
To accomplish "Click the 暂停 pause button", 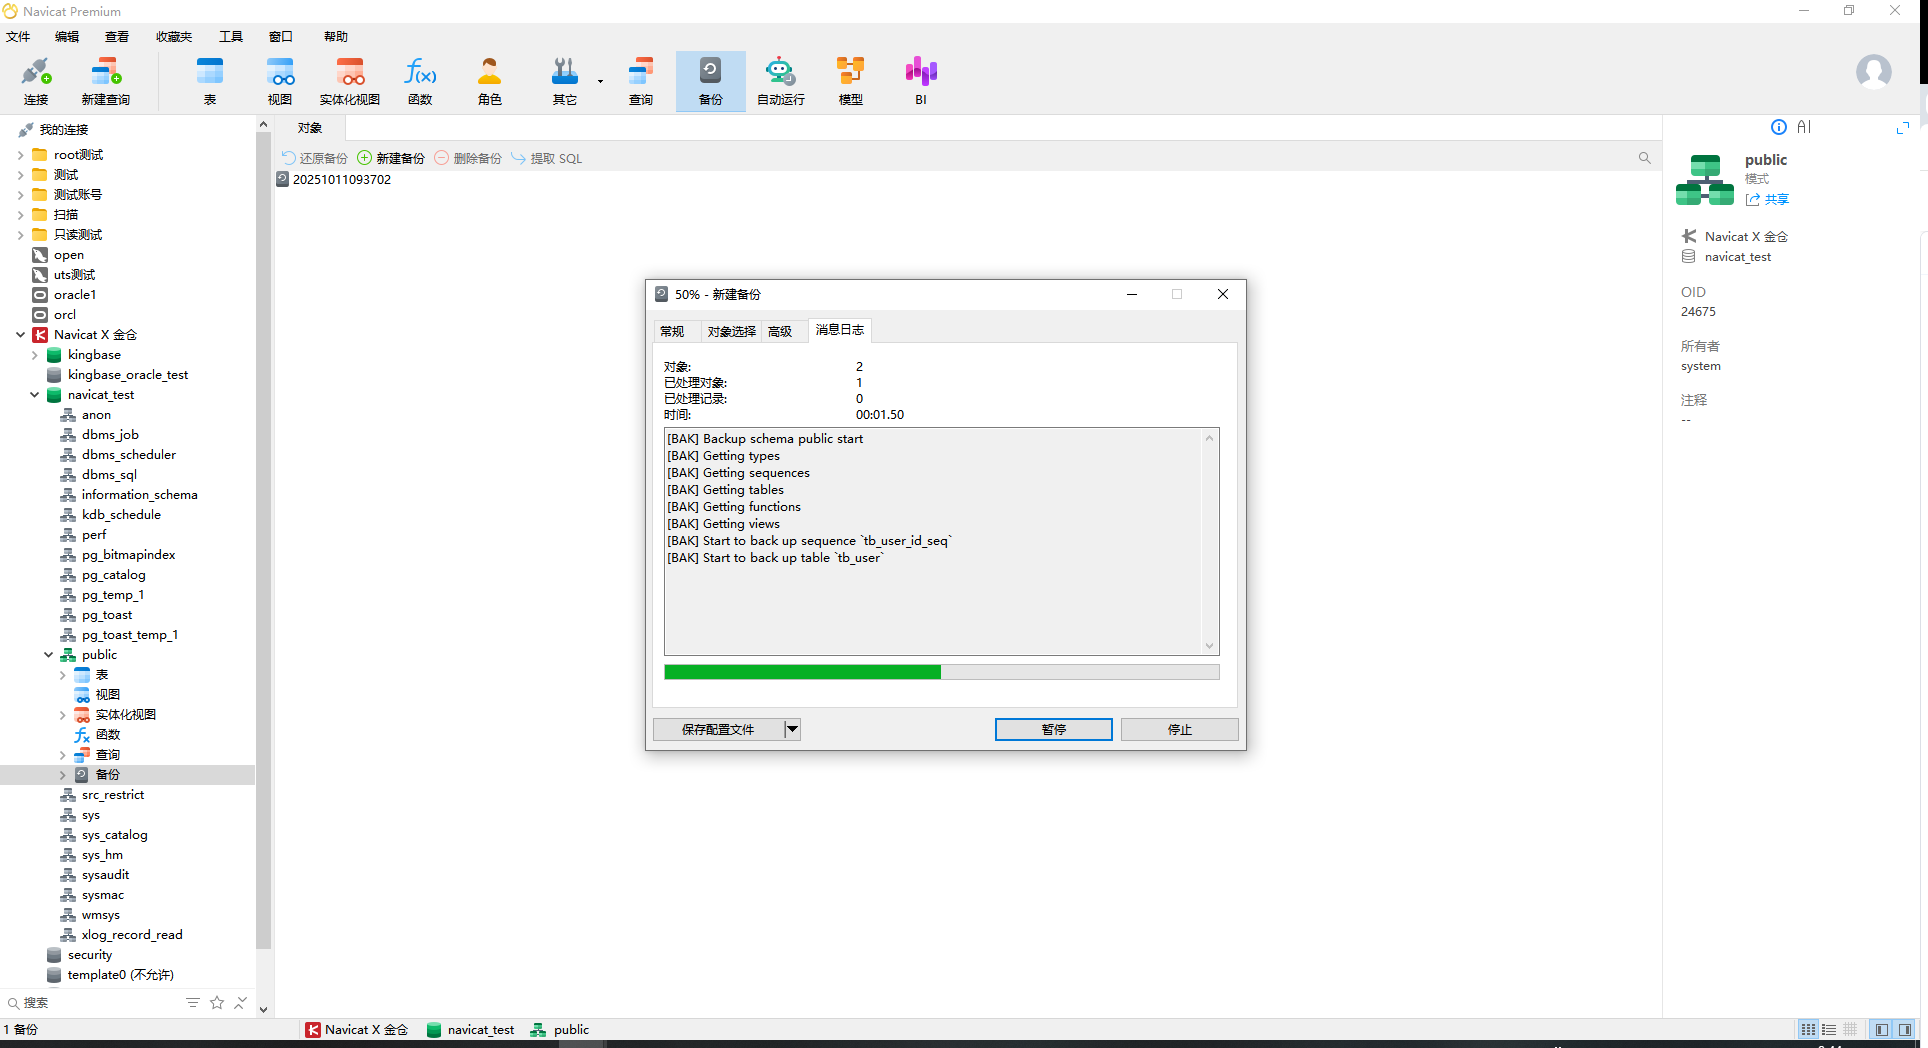I will (x=1053, y=729).
